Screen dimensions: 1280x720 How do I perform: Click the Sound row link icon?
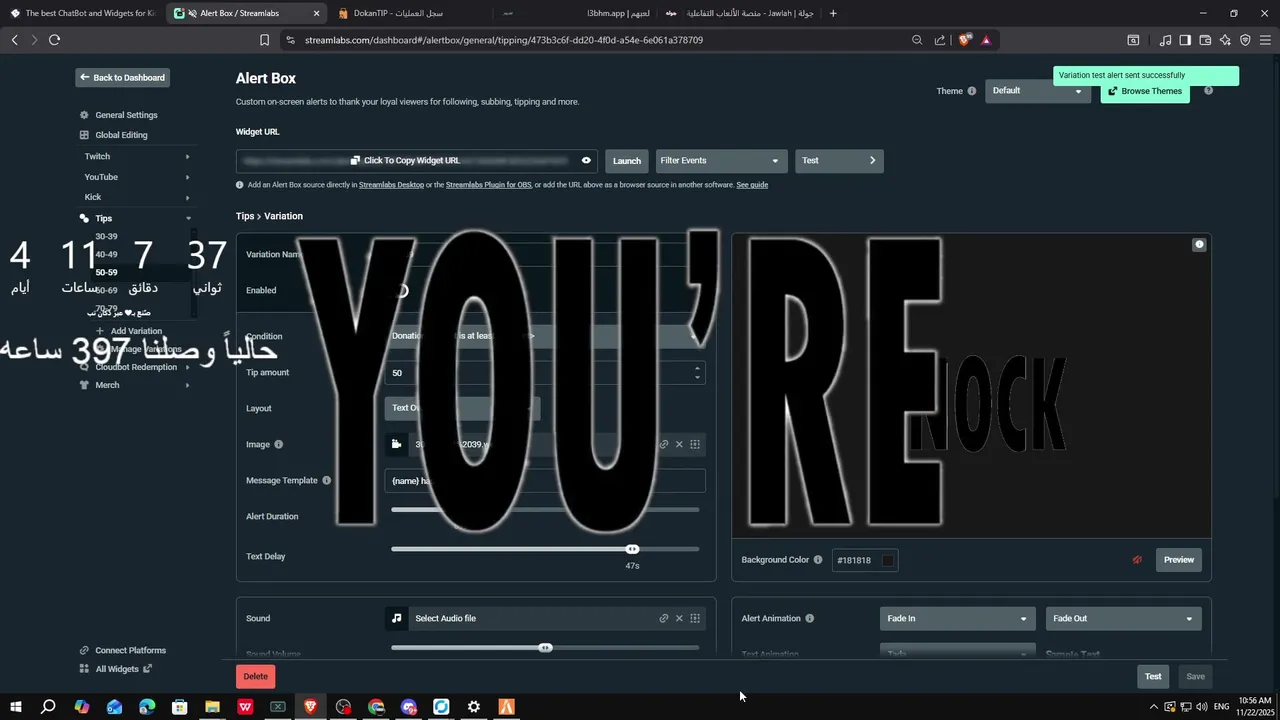tap(663, 618)
